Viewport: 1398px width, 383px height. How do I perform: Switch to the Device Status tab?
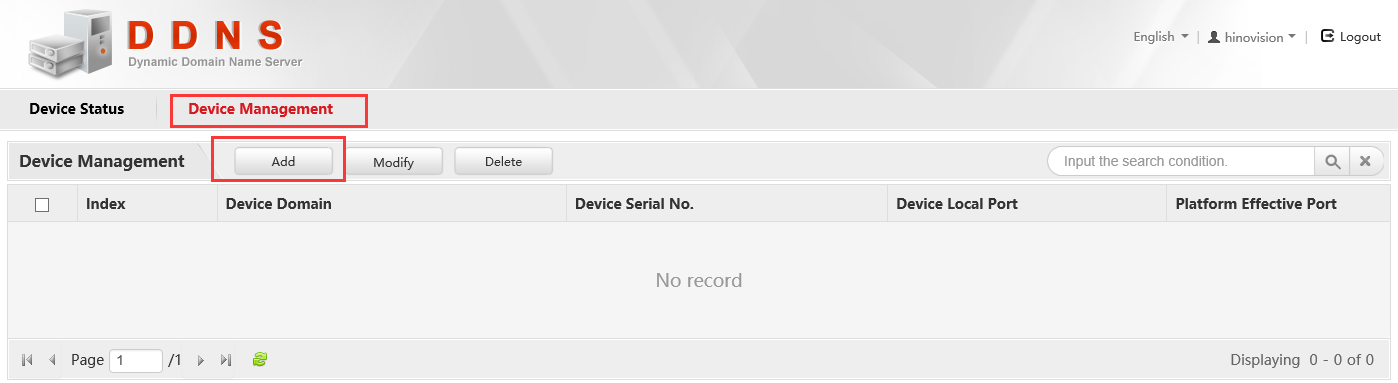point(77,109)
